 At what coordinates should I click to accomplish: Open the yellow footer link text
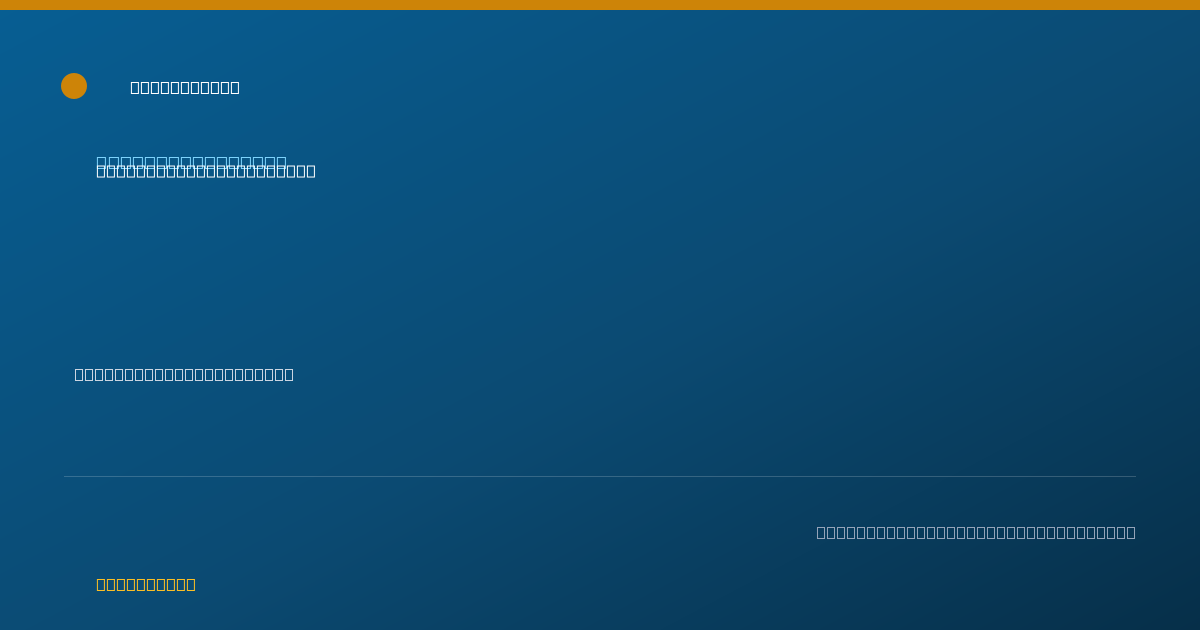pyautogui.click(x=146, y=584)
